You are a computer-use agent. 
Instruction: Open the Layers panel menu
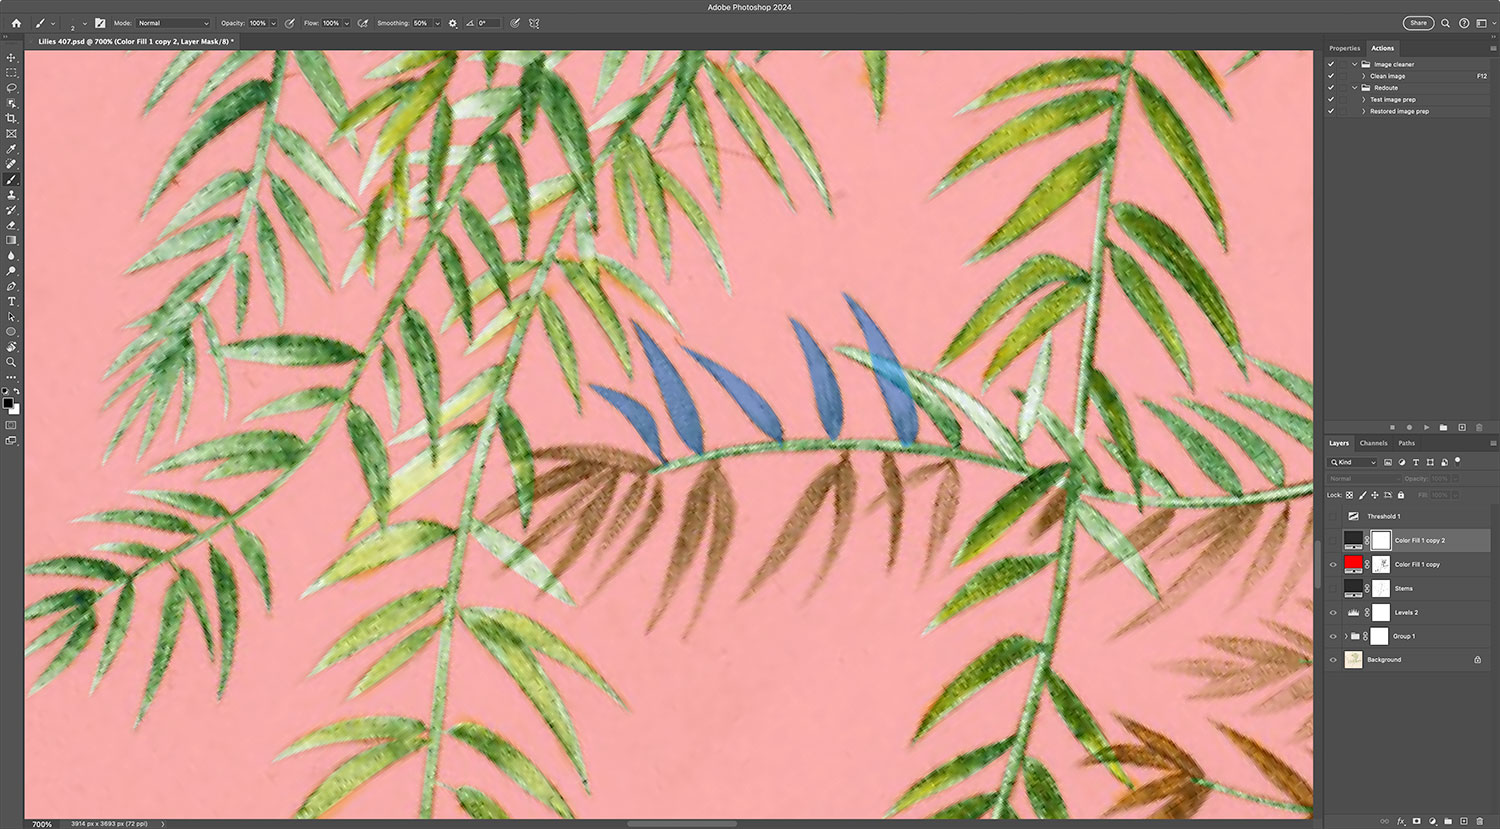tap(1493, 443)
